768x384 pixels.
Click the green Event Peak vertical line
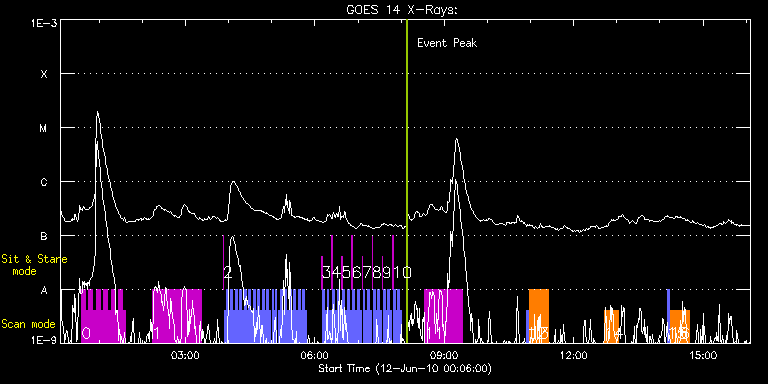[407, 181]
